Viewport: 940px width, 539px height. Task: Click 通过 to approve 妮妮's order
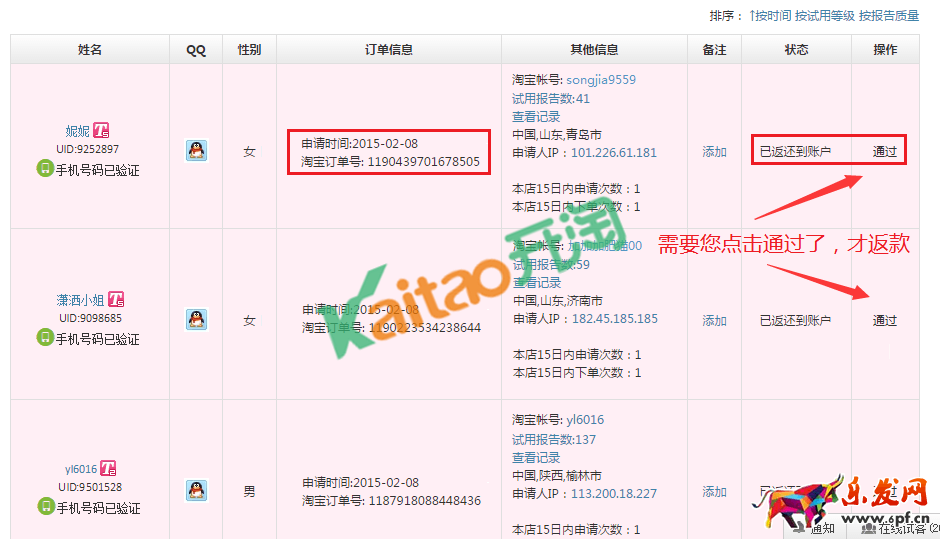(x=884, y=152)
